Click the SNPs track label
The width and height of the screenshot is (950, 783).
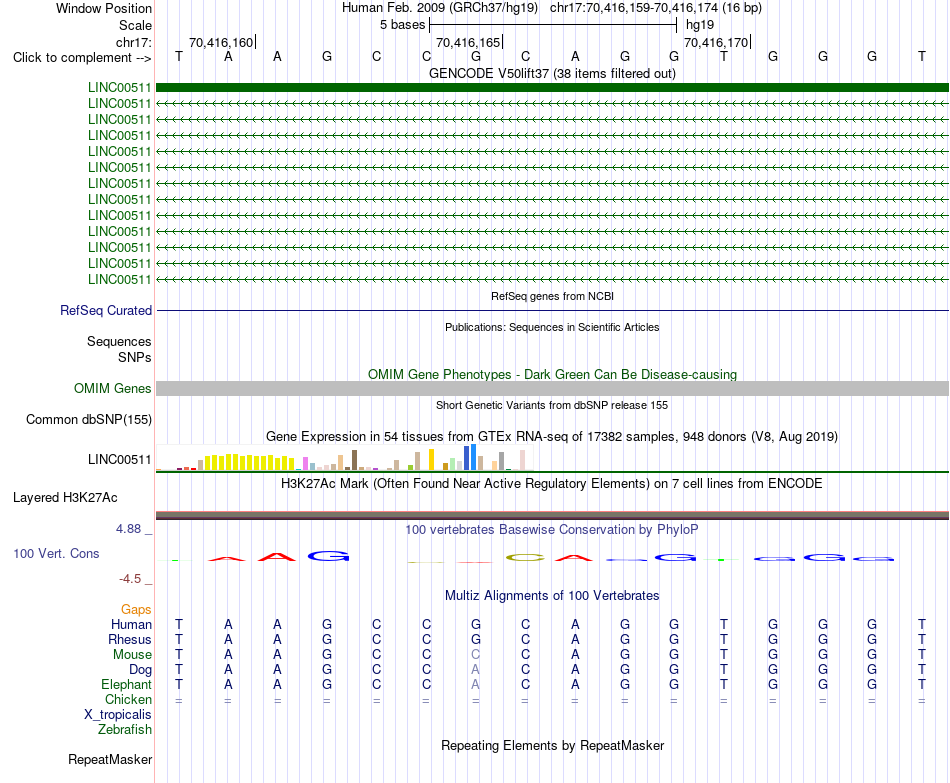(x=135, y=358)
